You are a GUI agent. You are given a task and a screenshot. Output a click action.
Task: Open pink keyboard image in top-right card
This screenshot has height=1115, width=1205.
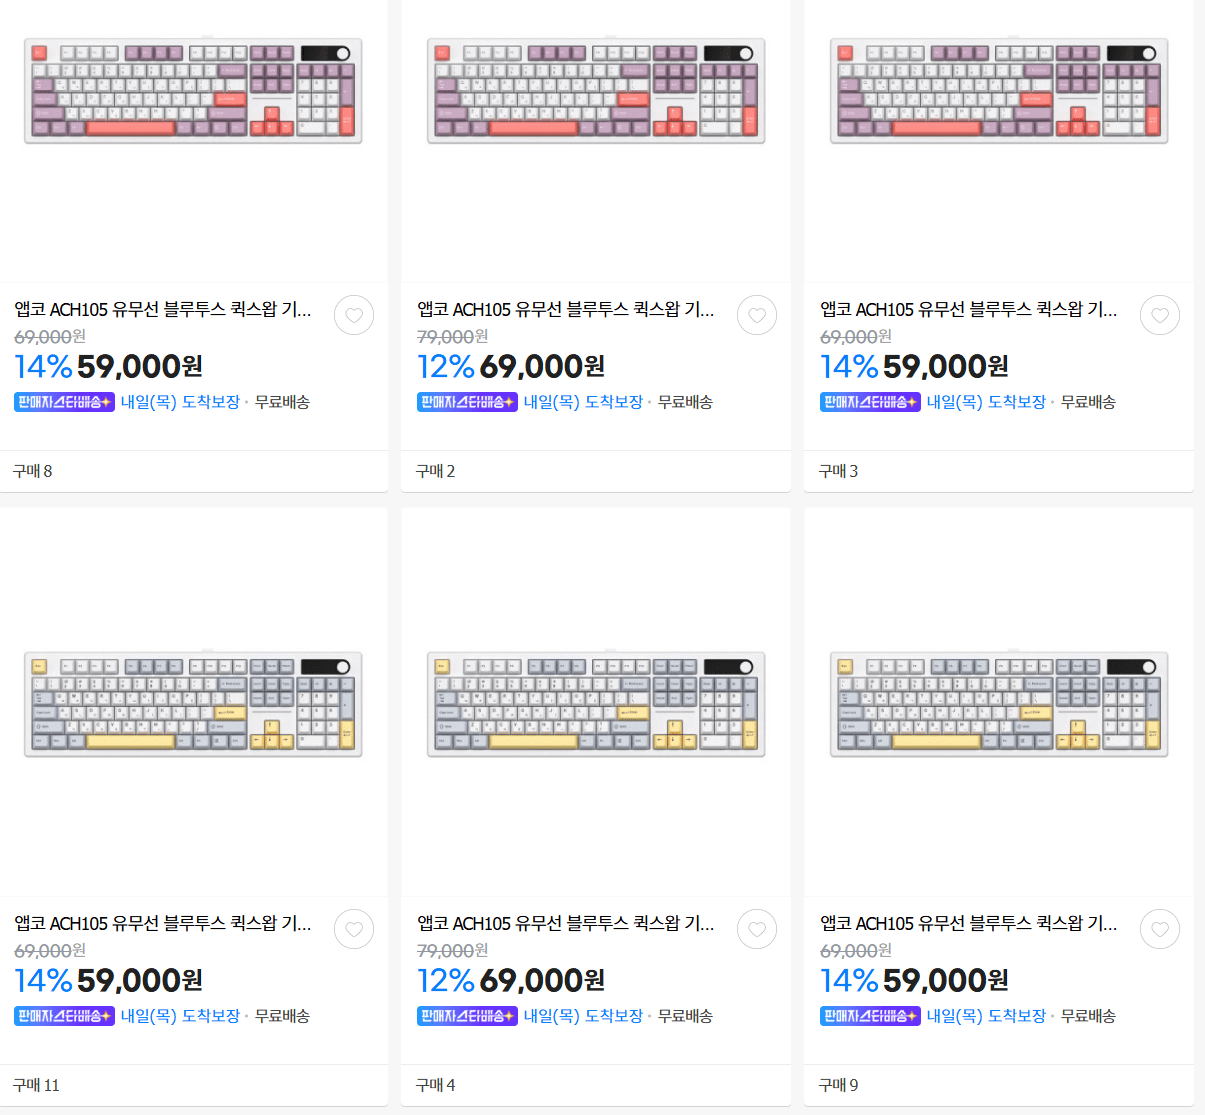[x=999, y=91]
